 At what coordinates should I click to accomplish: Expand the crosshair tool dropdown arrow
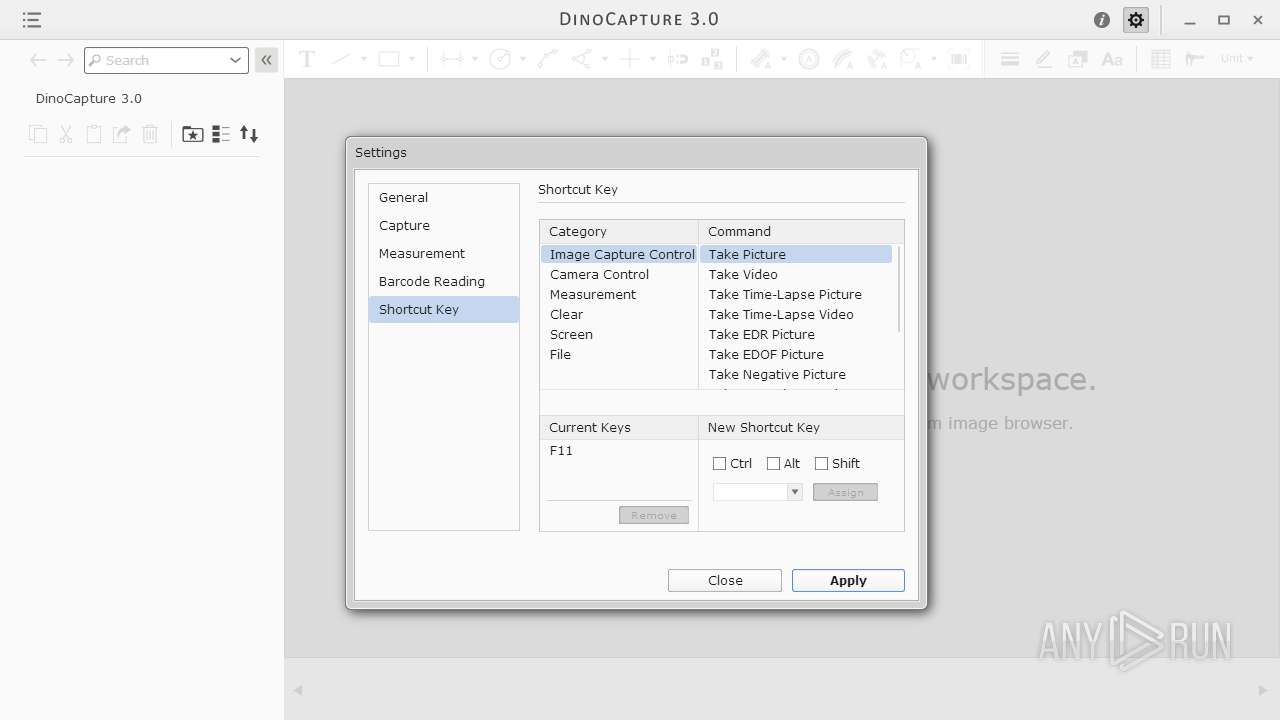click(x=652, y=59)
